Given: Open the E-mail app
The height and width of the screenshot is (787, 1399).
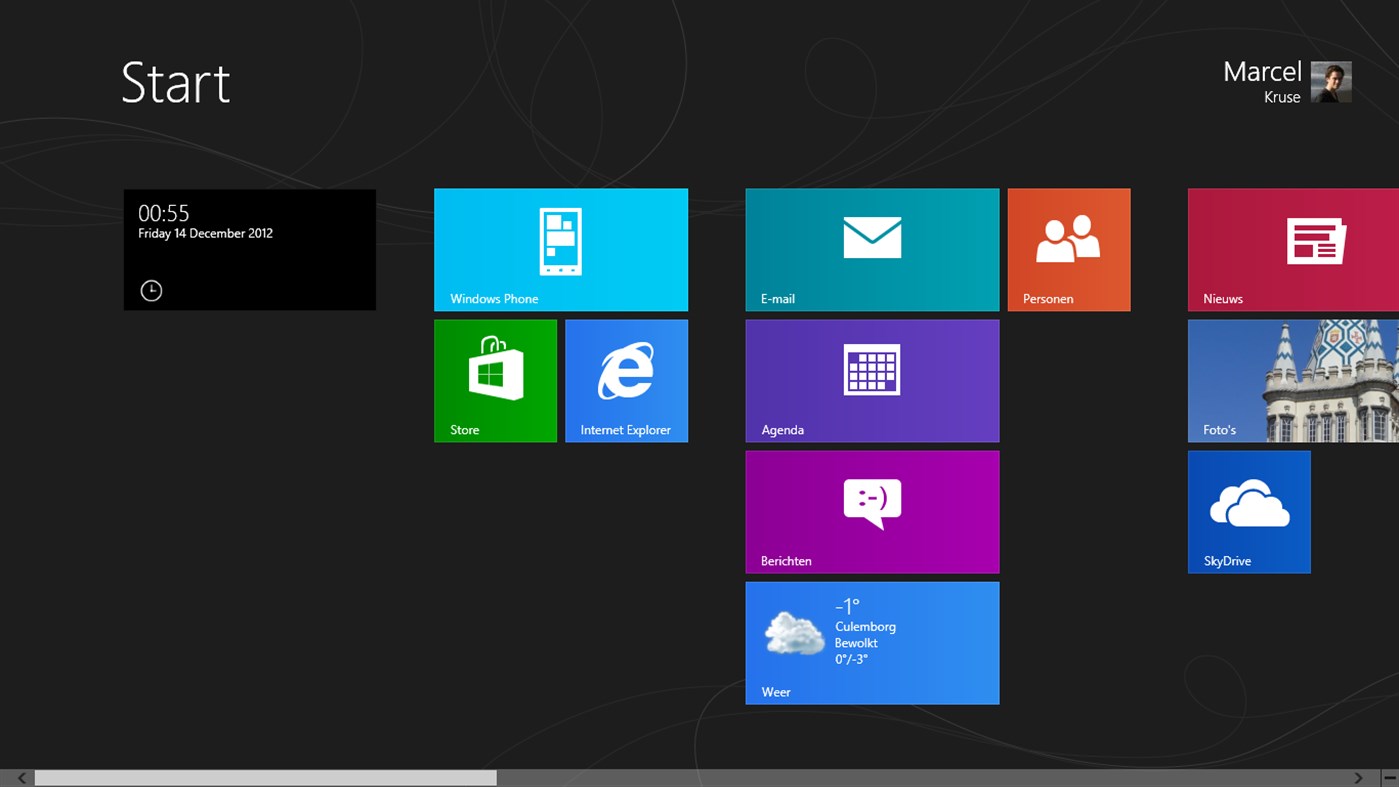Looking at the screenshot, I should pyautogui.click(x=871, y=249).
